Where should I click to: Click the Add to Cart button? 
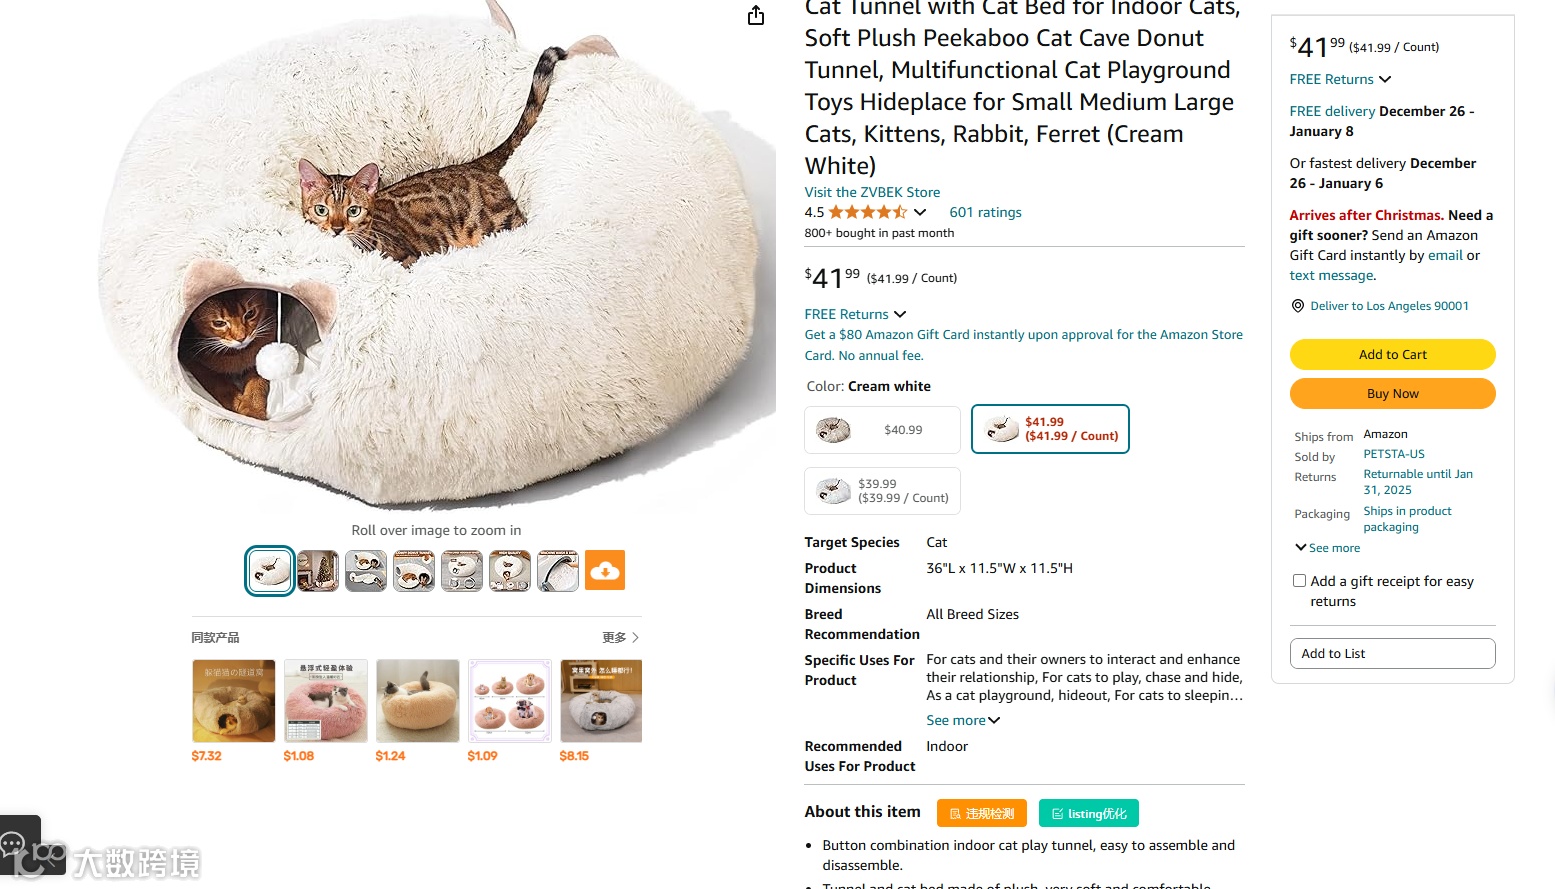coord(1393,354)
